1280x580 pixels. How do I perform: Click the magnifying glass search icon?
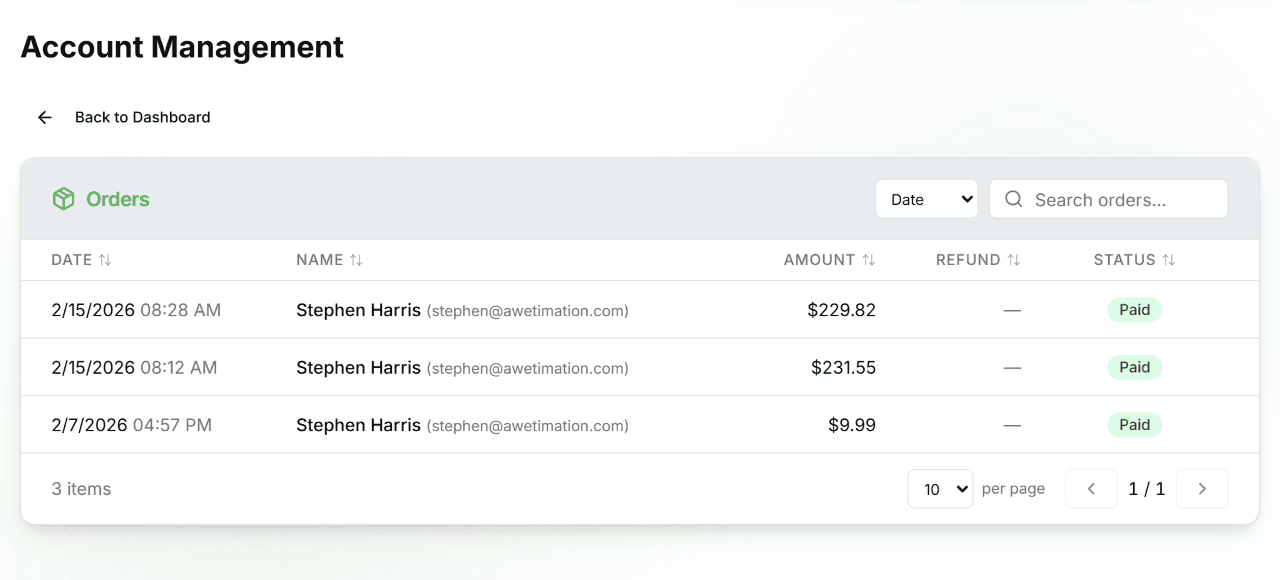click(1013, 199)
